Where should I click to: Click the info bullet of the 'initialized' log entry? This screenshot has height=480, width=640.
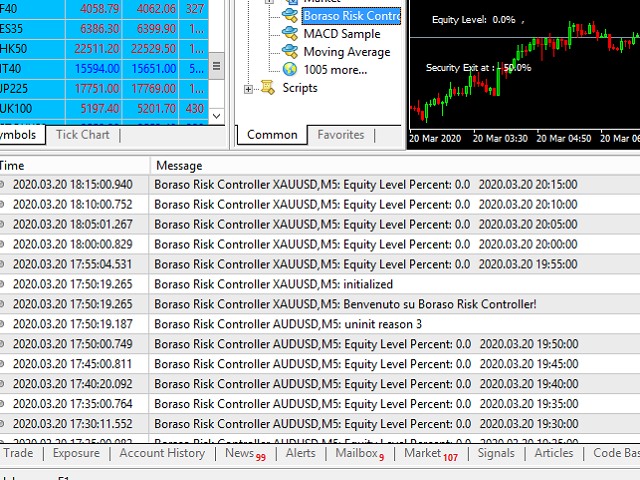click(2, 284)
